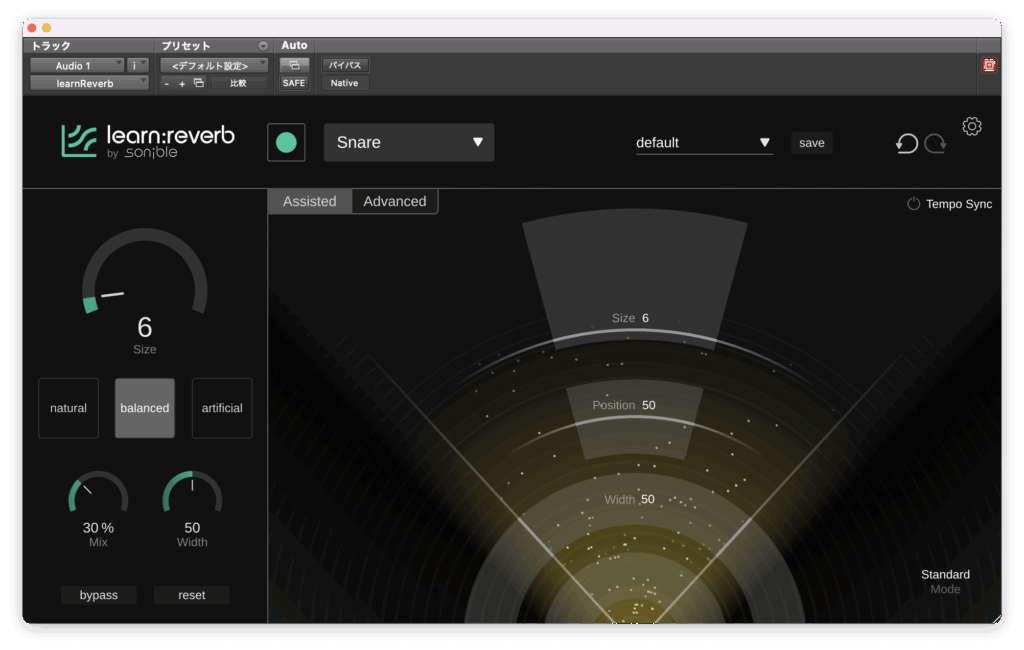The height and width of the screenshot is (650, 1024).
Task: Click the Standard Mode label
Action: coord(945,581)
